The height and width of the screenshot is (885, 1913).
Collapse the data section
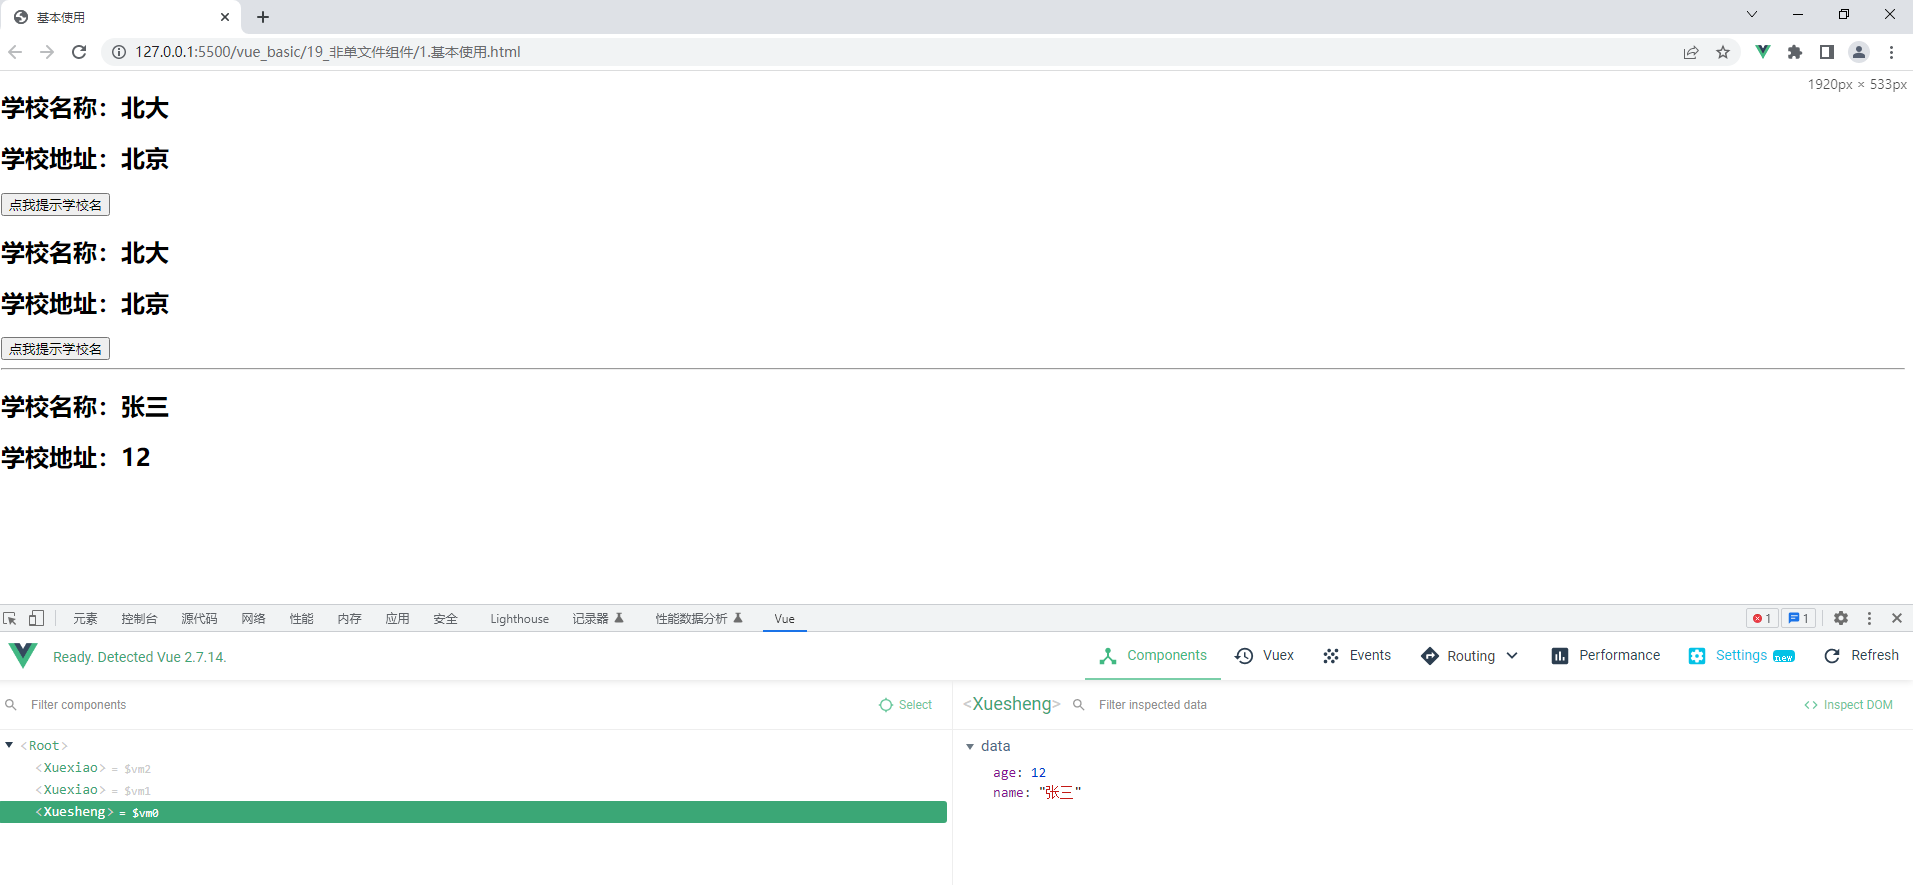click(x=970, y=746)
